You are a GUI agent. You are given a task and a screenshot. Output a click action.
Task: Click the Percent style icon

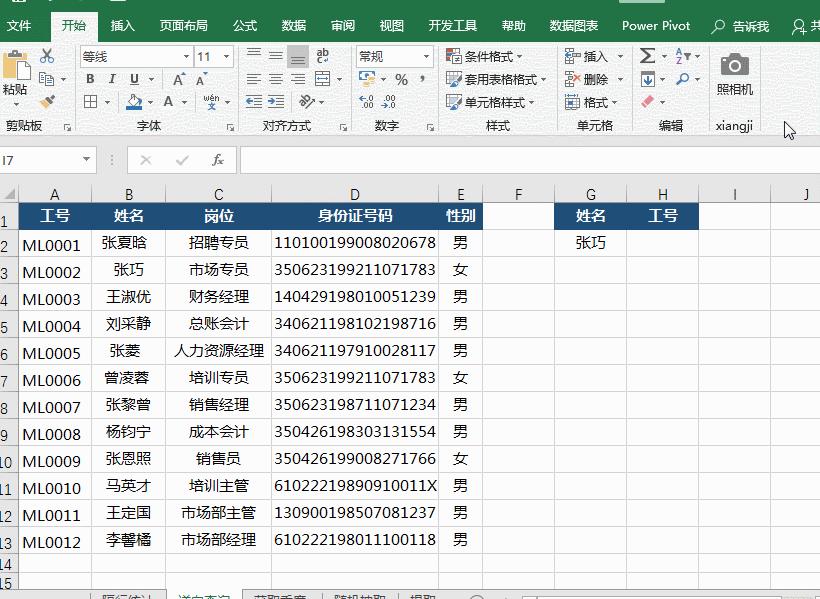click(401, 78)
